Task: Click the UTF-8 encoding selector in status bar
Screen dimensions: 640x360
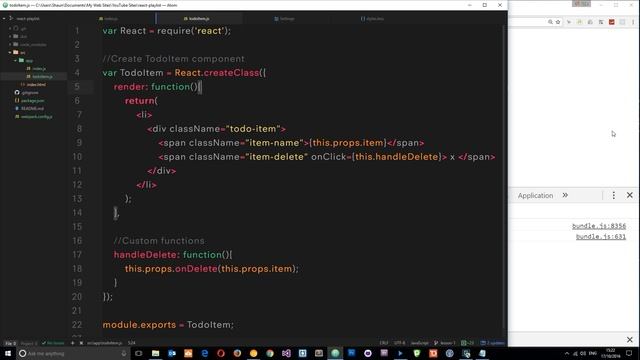Action: pos(399,343)
